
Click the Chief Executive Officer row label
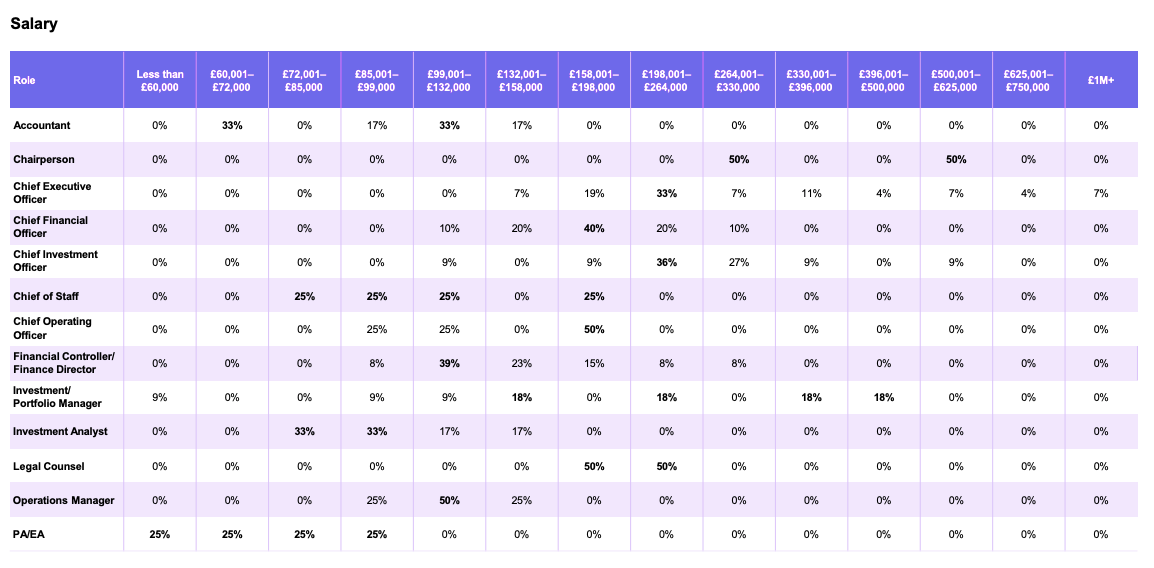[52, 193]
